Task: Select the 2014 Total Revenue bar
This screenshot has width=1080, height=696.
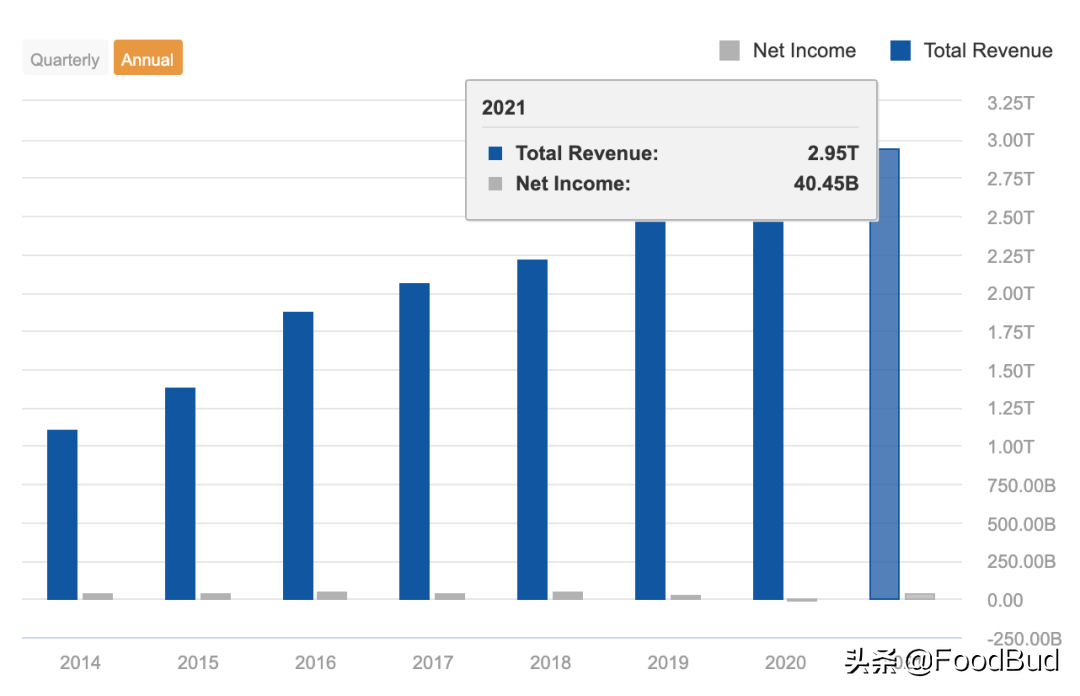Action: point(62,515)
